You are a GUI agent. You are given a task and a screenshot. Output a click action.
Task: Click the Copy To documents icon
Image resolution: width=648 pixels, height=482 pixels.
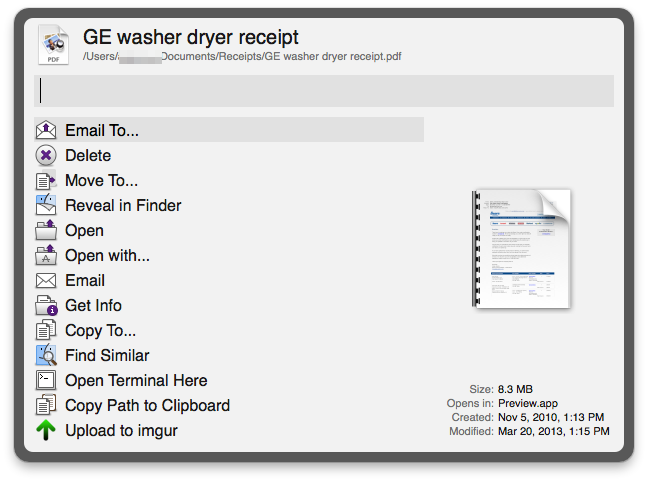(x=46, y=330)
